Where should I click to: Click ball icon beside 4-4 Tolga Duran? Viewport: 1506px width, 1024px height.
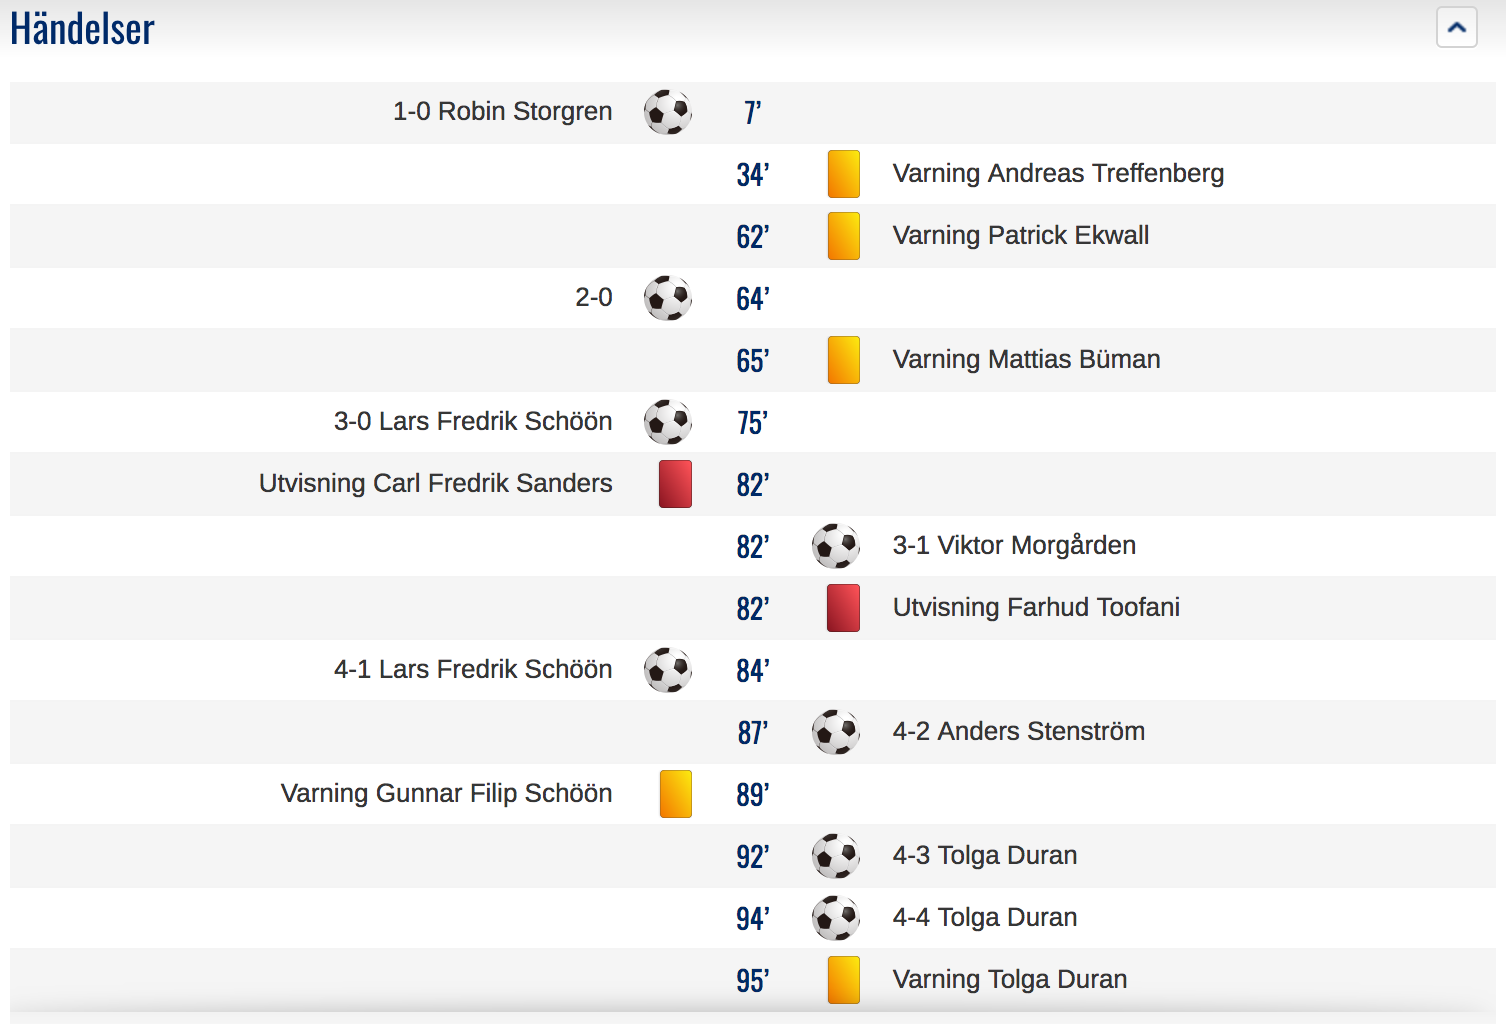click(836, 918)
